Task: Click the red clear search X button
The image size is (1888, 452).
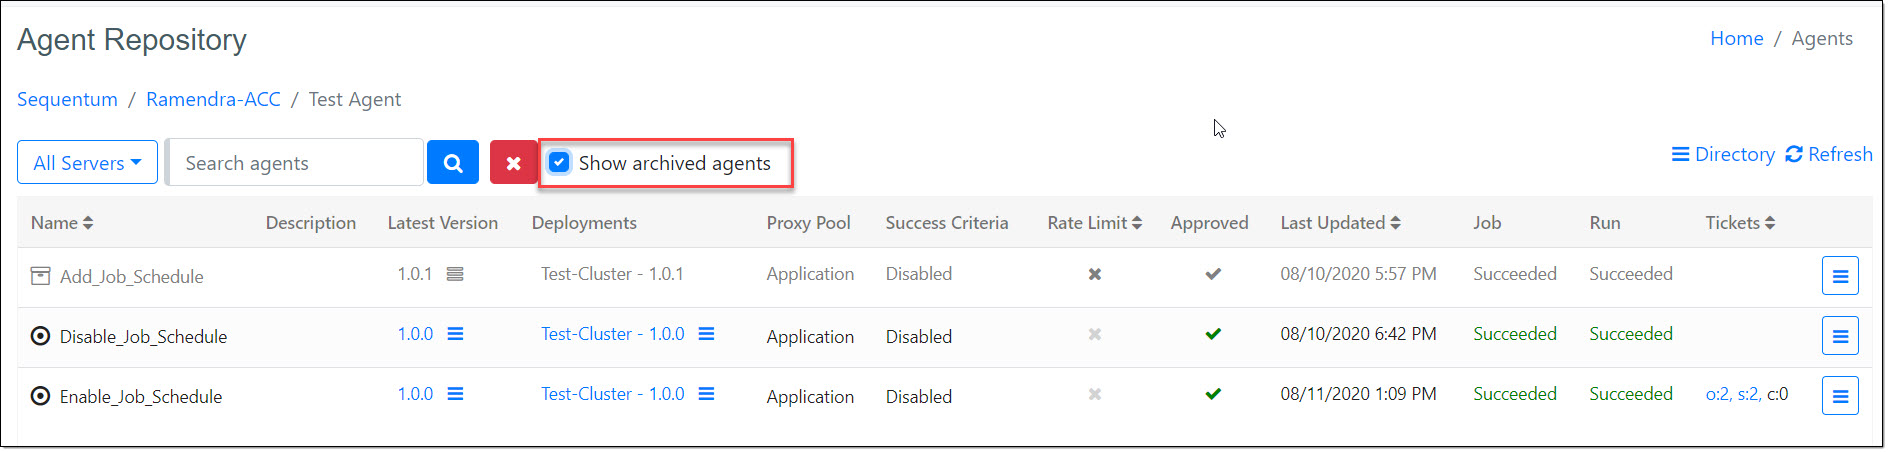Action: pos(513,163)
